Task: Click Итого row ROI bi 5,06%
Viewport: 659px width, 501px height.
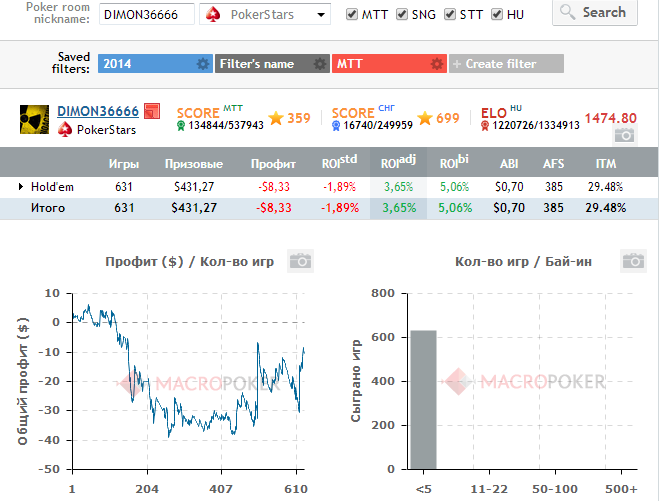Action: click(455, 208)
